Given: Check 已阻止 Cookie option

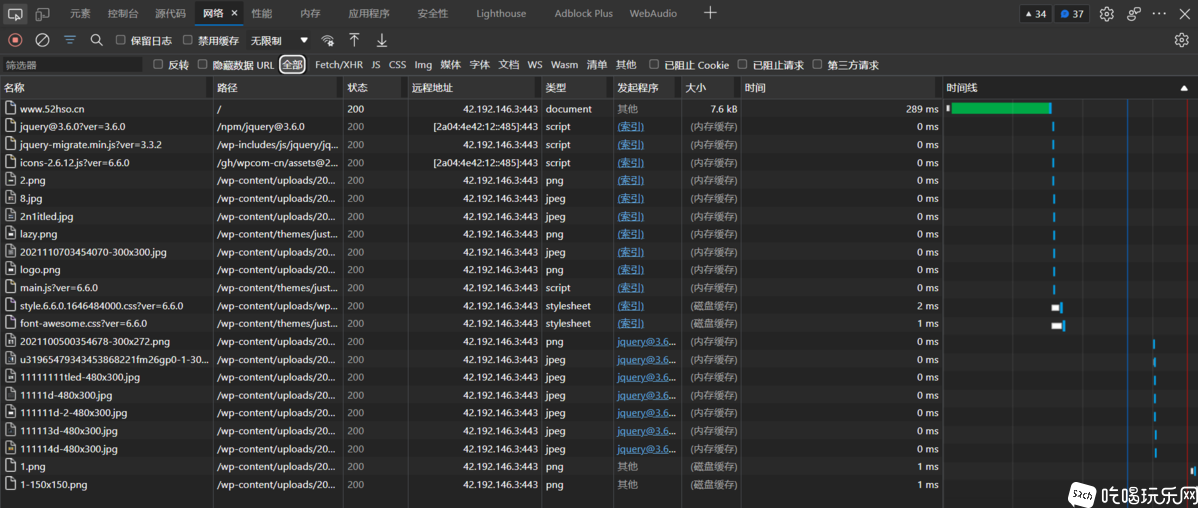Looking at the screenshot, I should pos(654,64).
